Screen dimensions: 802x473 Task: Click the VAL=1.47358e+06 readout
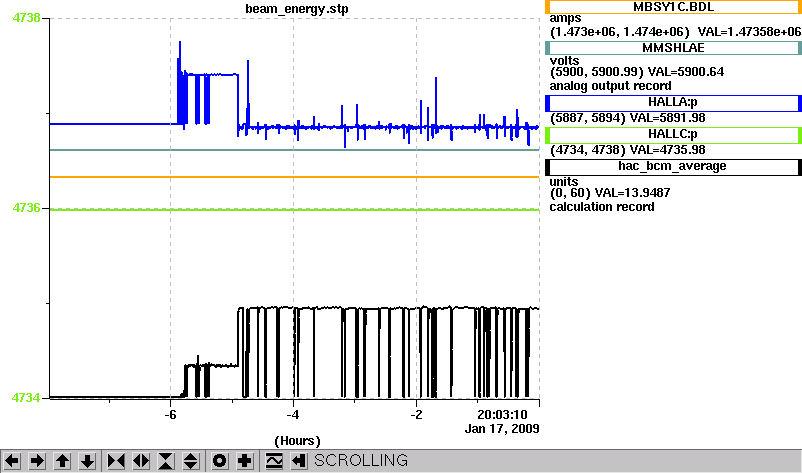pos(749,32)
